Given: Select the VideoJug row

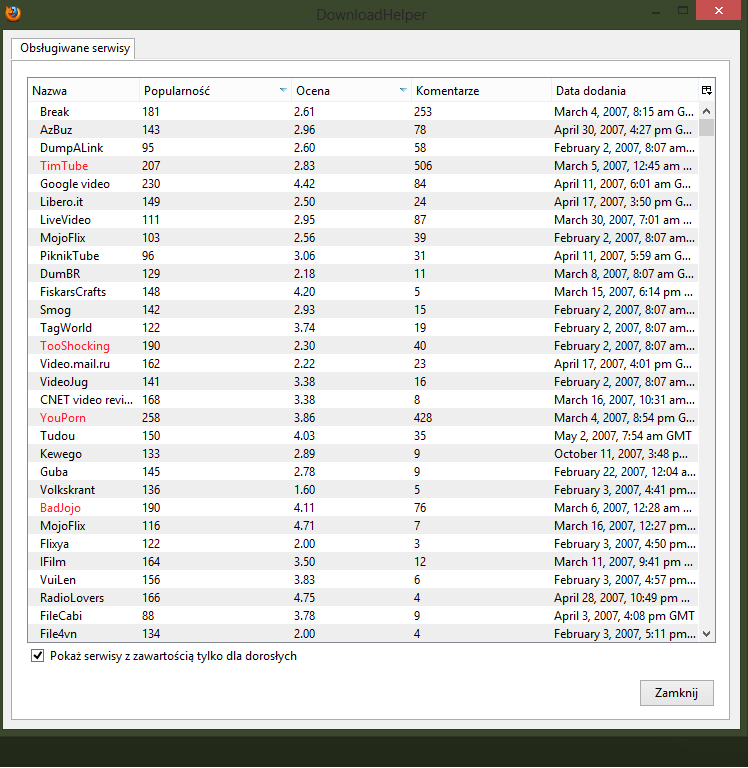Looking at the screenshot, I should [x=363, y=382].
